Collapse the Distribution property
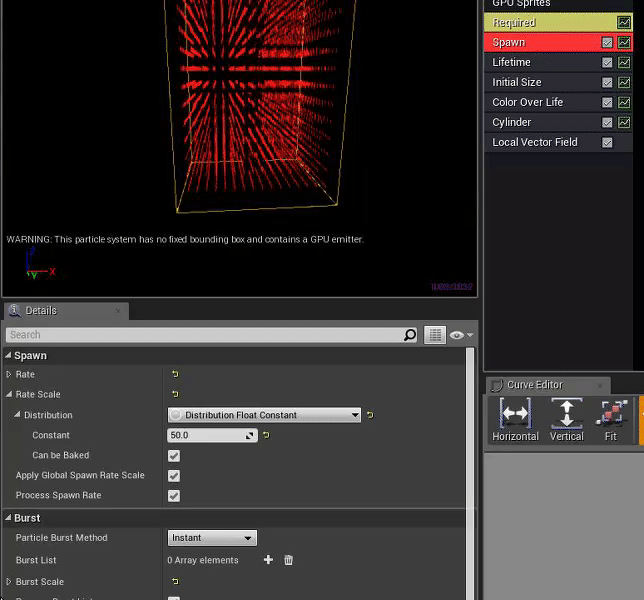Viewport: 644px width, 600px height. tap(17, 414)
